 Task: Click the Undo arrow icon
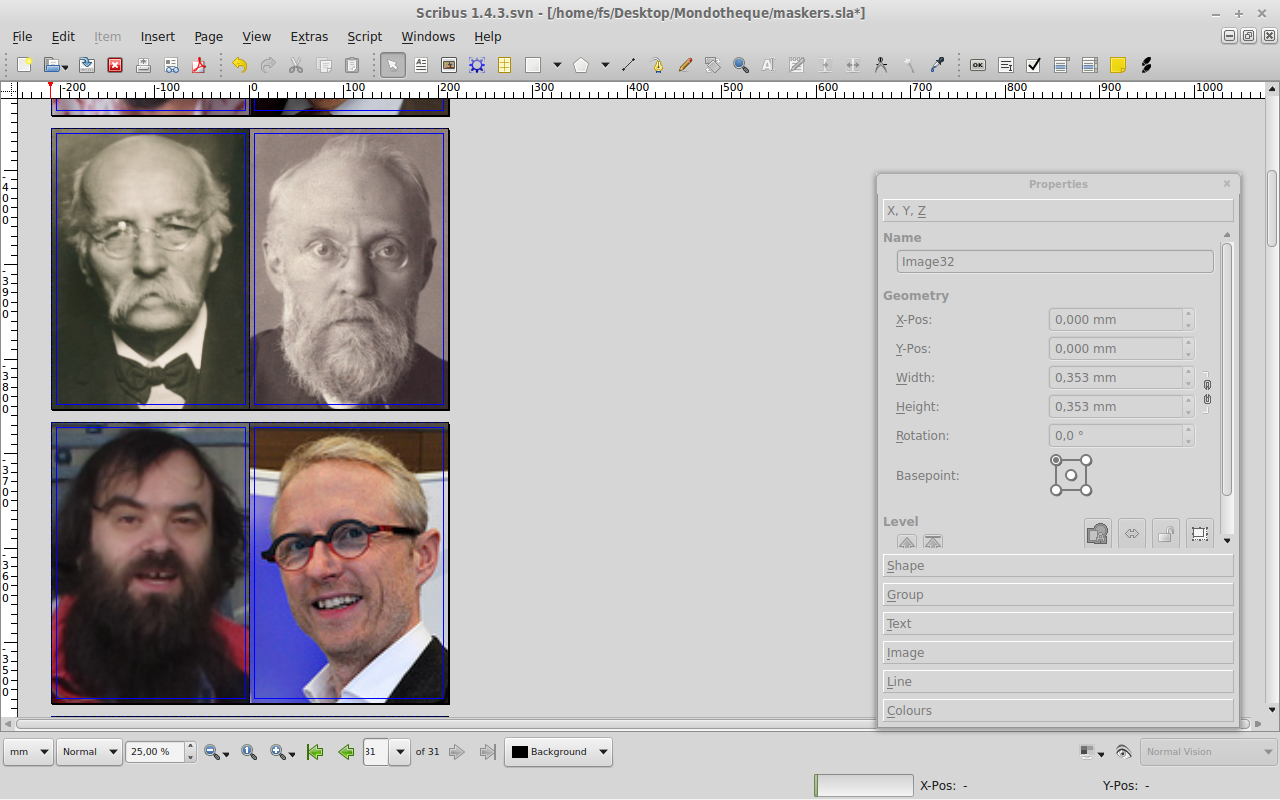pos(239,65)
